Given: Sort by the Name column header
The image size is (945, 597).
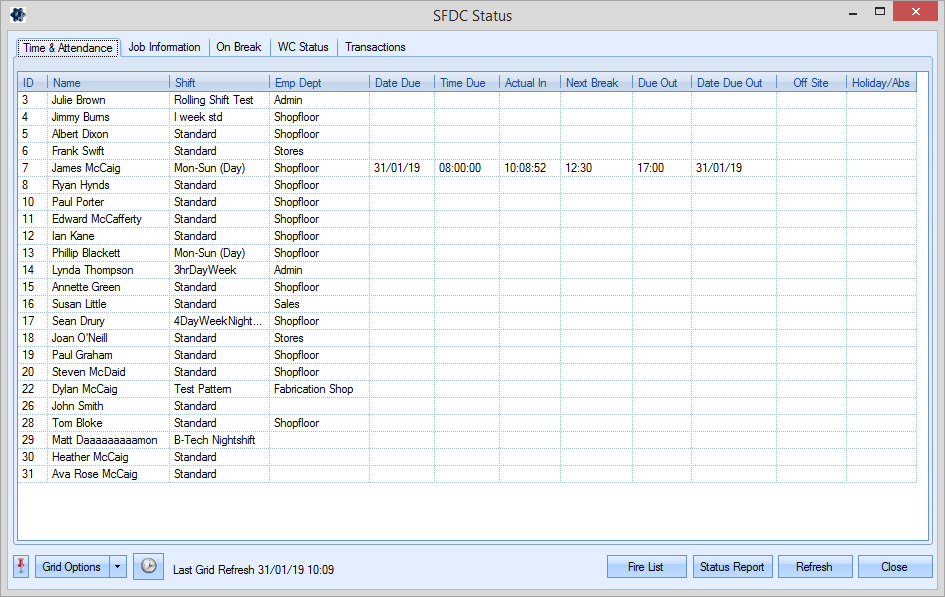Looking at the screenshot, I should (x=108, y=83).
